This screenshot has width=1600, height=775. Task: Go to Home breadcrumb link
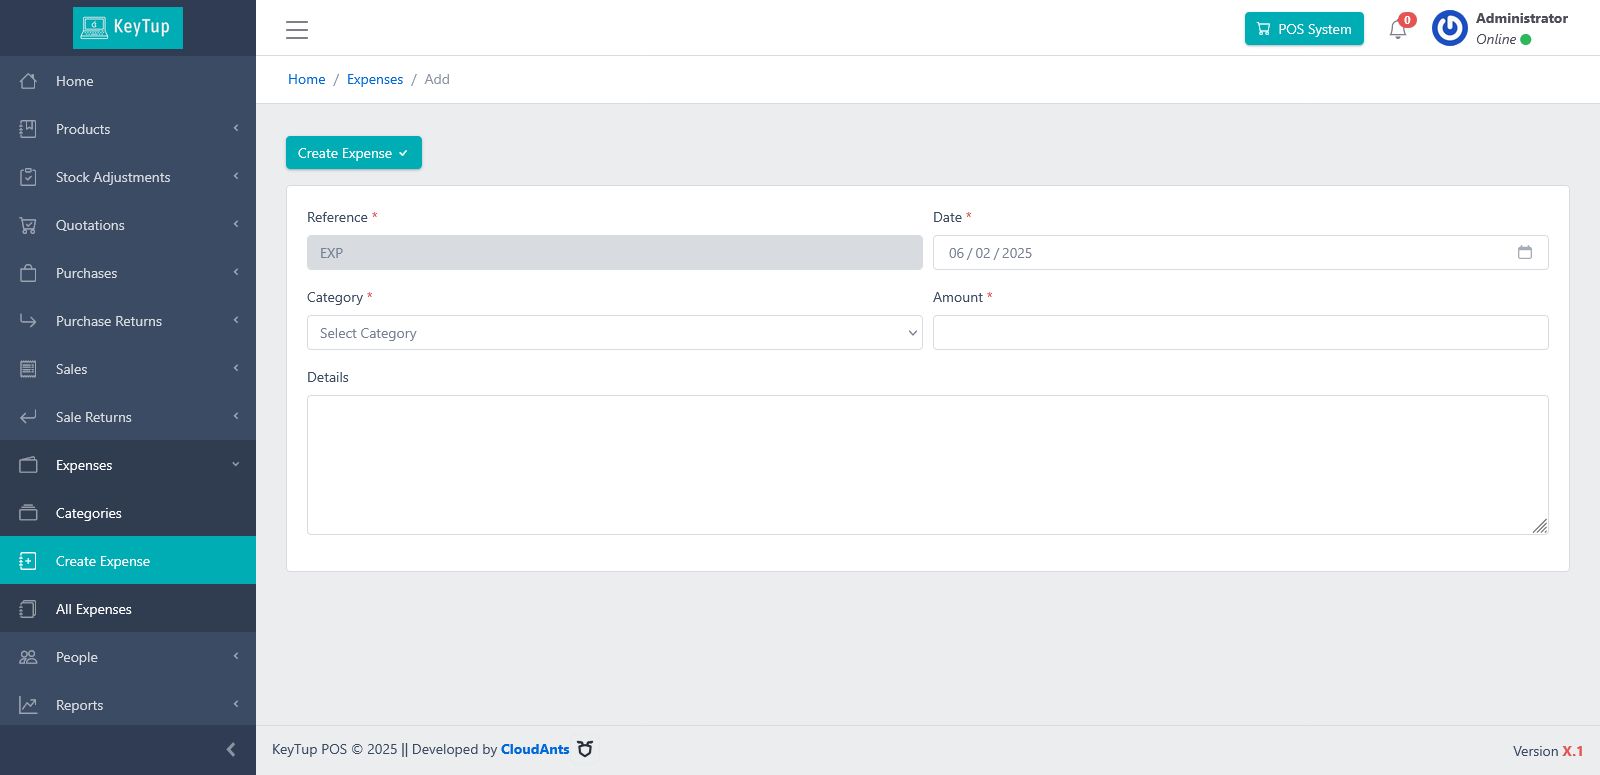[307, 79]
